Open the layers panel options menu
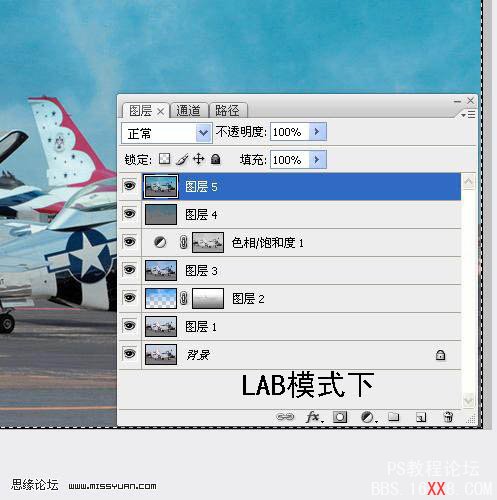Image resolution: width=497 pixels, height=500 pixels. click(468, 115)
